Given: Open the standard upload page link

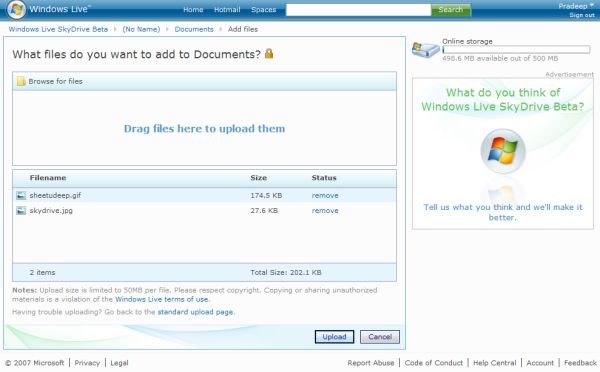Looking at the screenshot, I should [196, 312].
